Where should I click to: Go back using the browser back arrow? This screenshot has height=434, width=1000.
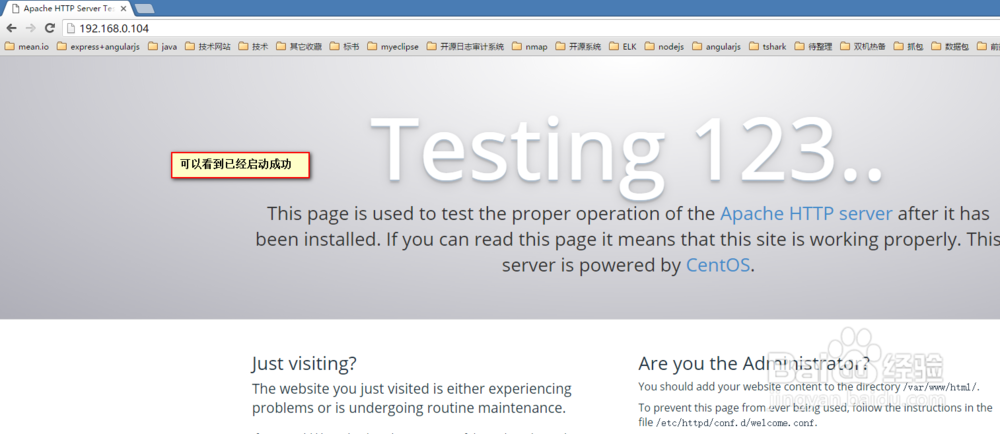[x=11, y=28]
